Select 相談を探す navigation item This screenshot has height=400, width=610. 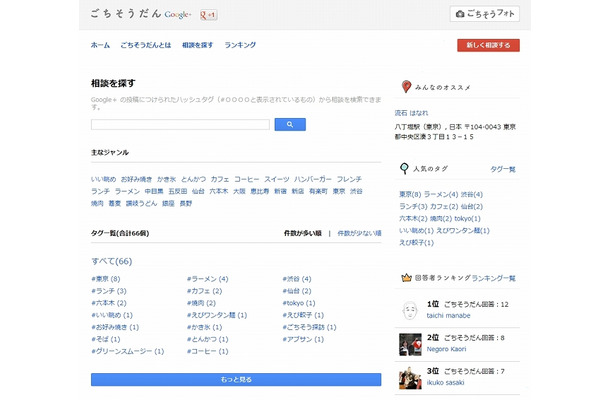tap(198, 45)
